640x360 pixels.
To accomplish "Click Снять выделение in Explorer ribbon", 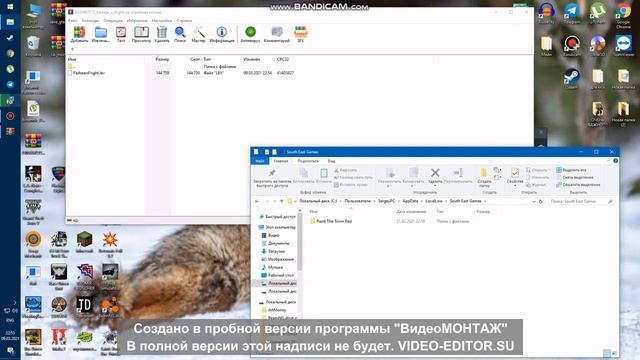I will pyautogui.click(x=575, y=177).
